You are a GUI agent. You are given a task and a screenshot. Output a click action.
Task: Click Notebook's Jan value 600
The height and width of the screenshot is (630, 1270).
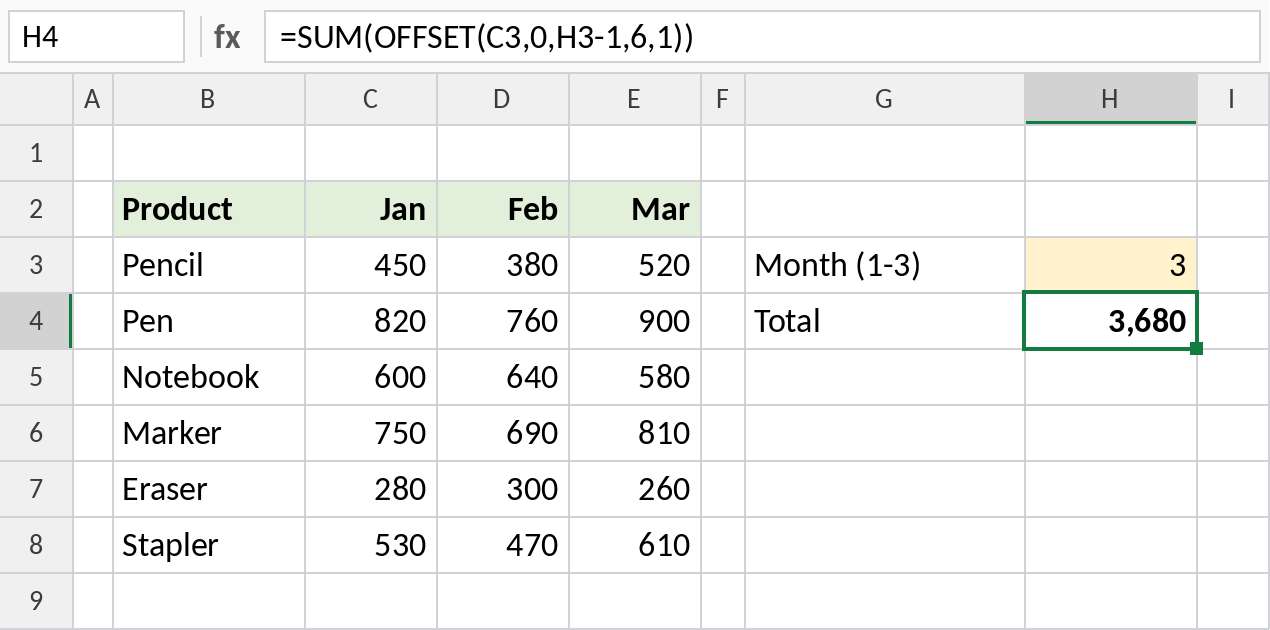pyautogui.click(x=371, y=377)
